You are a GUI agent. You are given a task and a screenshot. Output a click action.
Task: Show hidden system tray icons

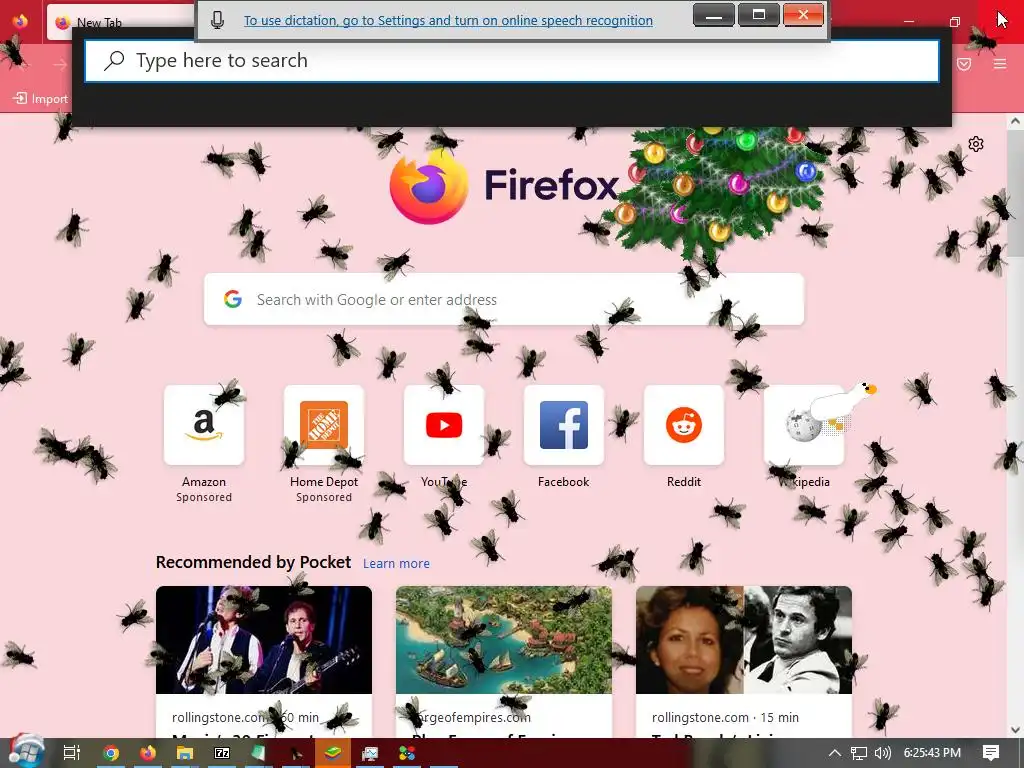coord(835,753)
